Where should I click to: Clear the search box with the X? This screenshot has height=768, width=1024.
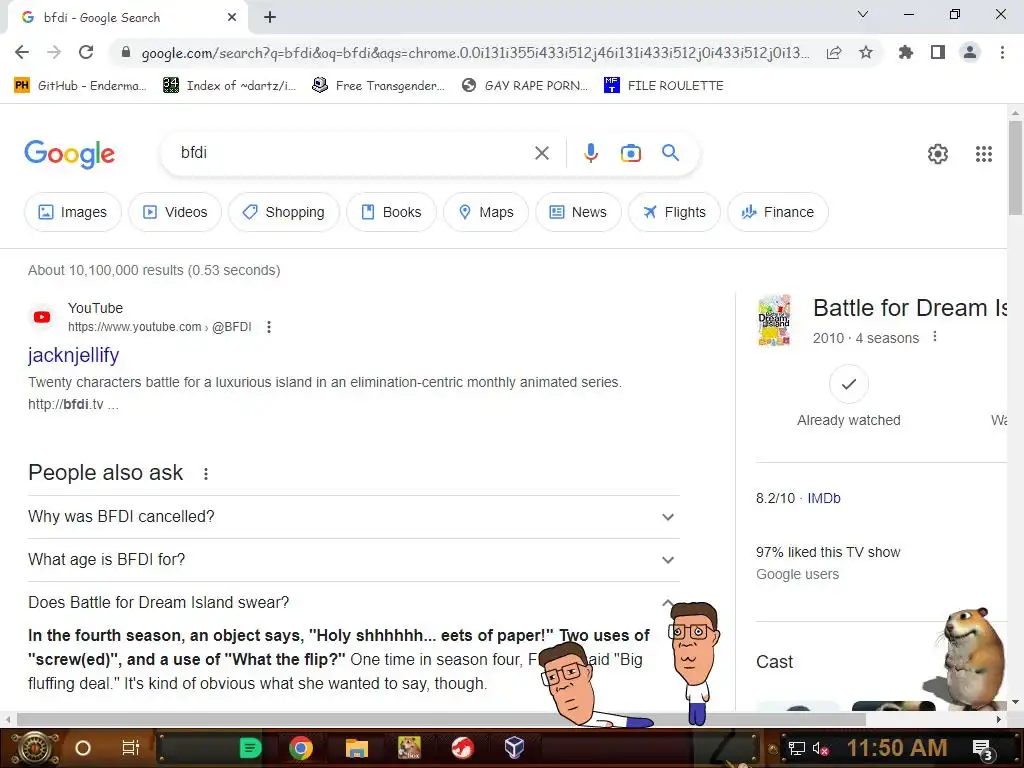tap(541, 153)
